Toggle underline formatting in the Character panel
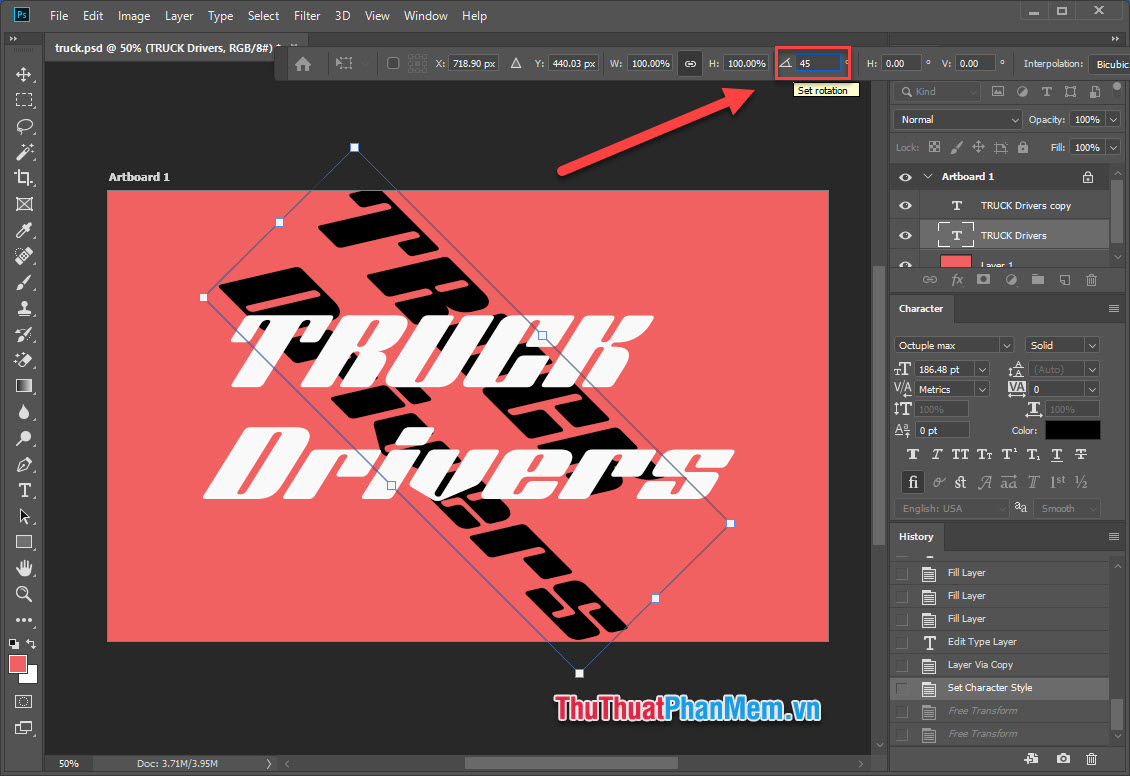Image resolution: width=1130 pixels, height=776 pixels. 1056,454
